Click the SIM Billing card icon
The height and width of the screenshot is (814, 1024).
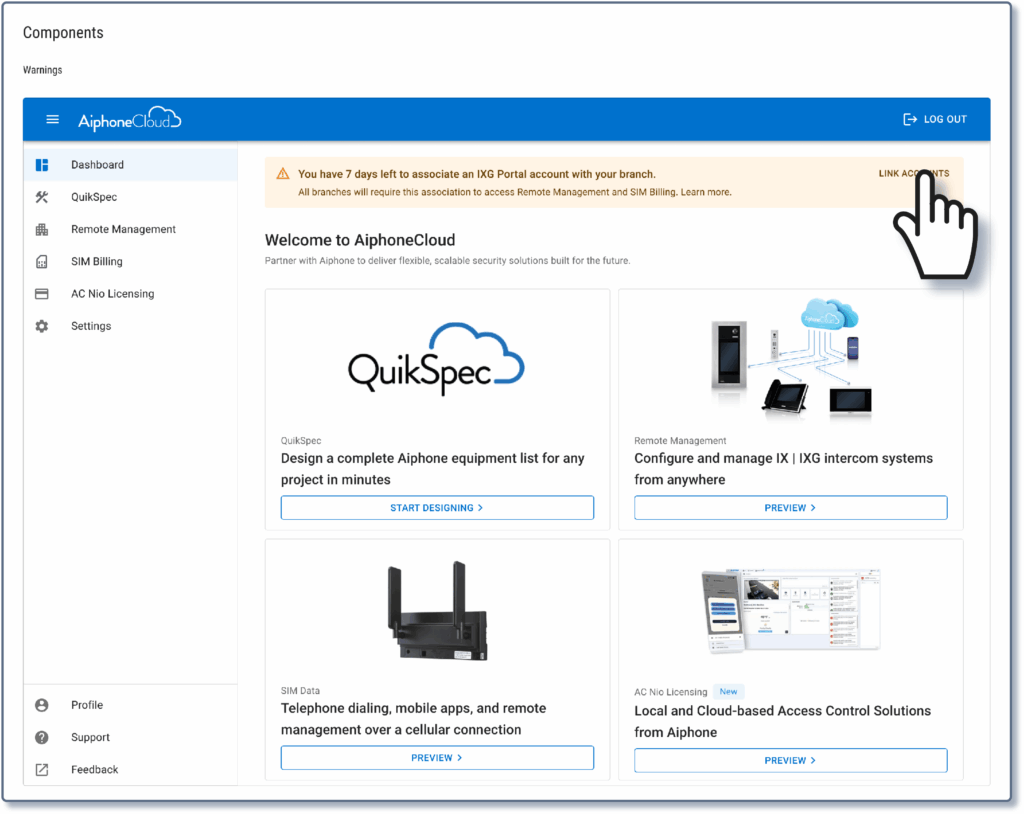pos(42,262)
